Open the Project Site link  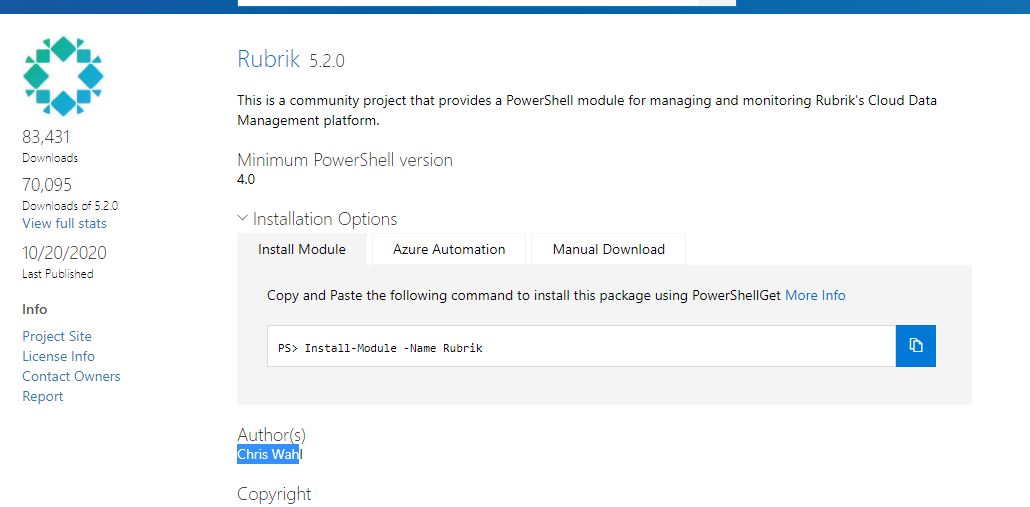[x=57, y=336]
